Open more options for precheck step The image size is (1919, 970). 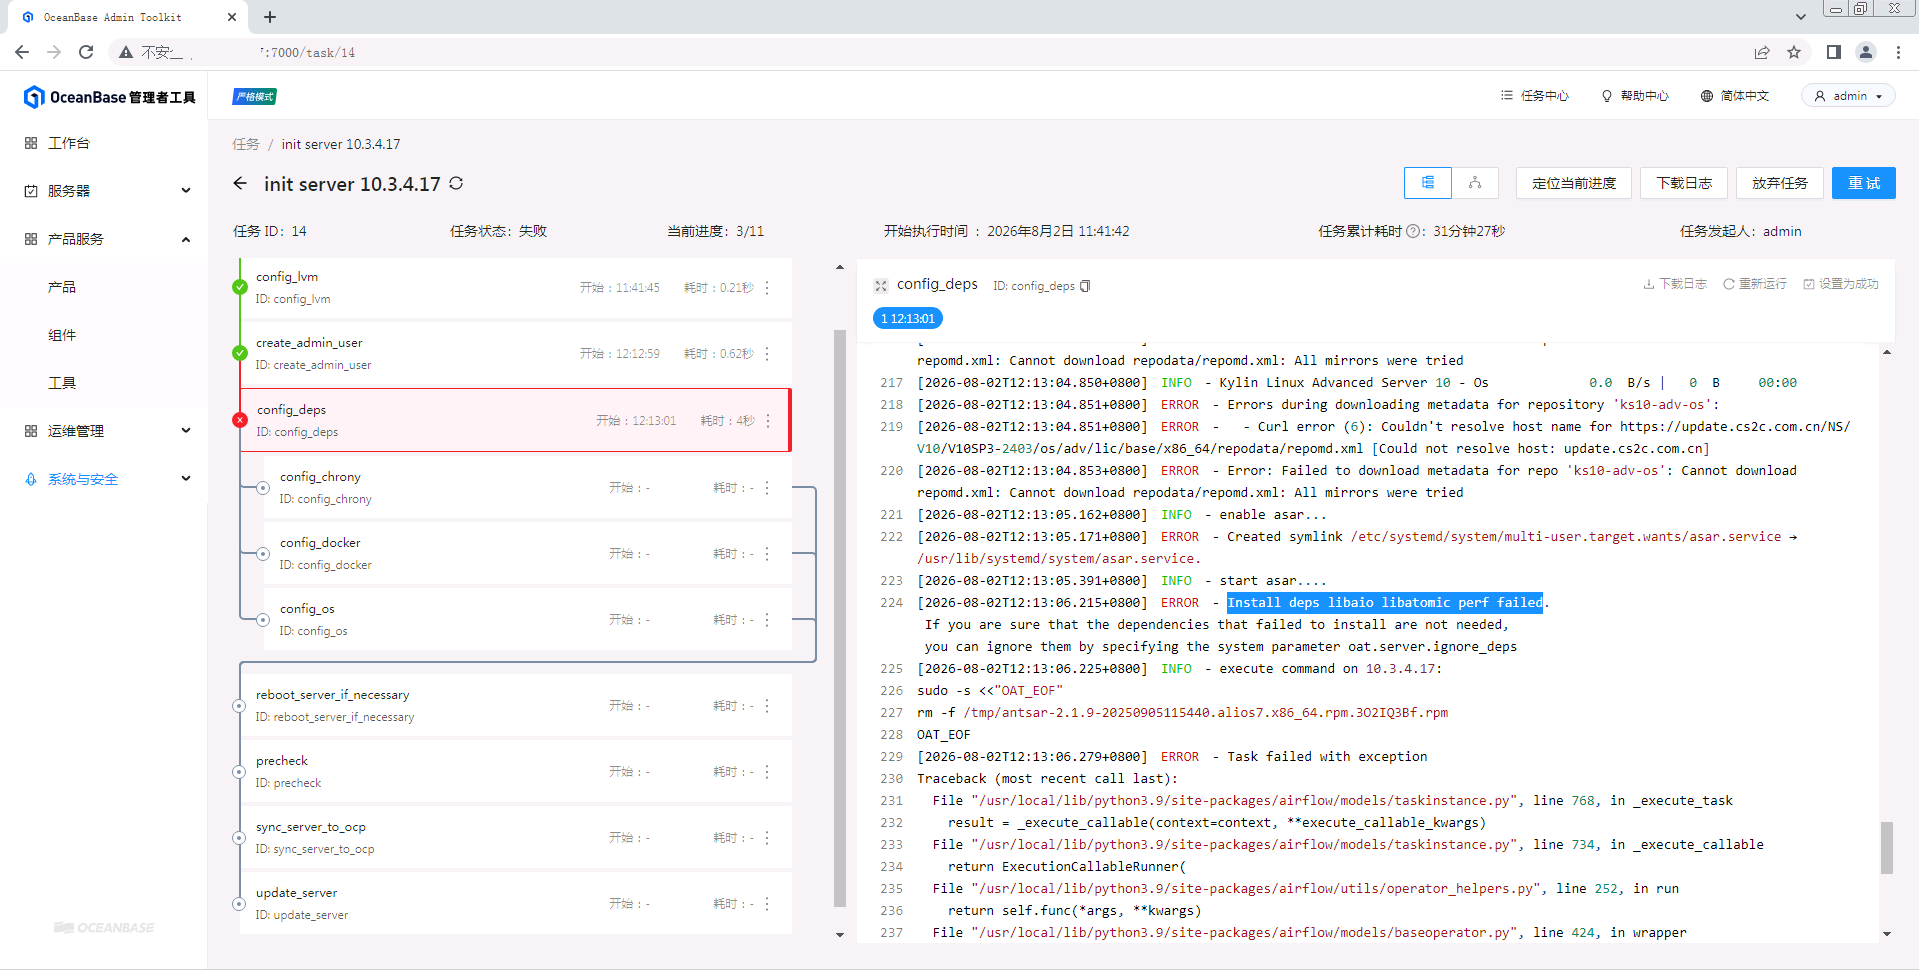click(767, 772)
